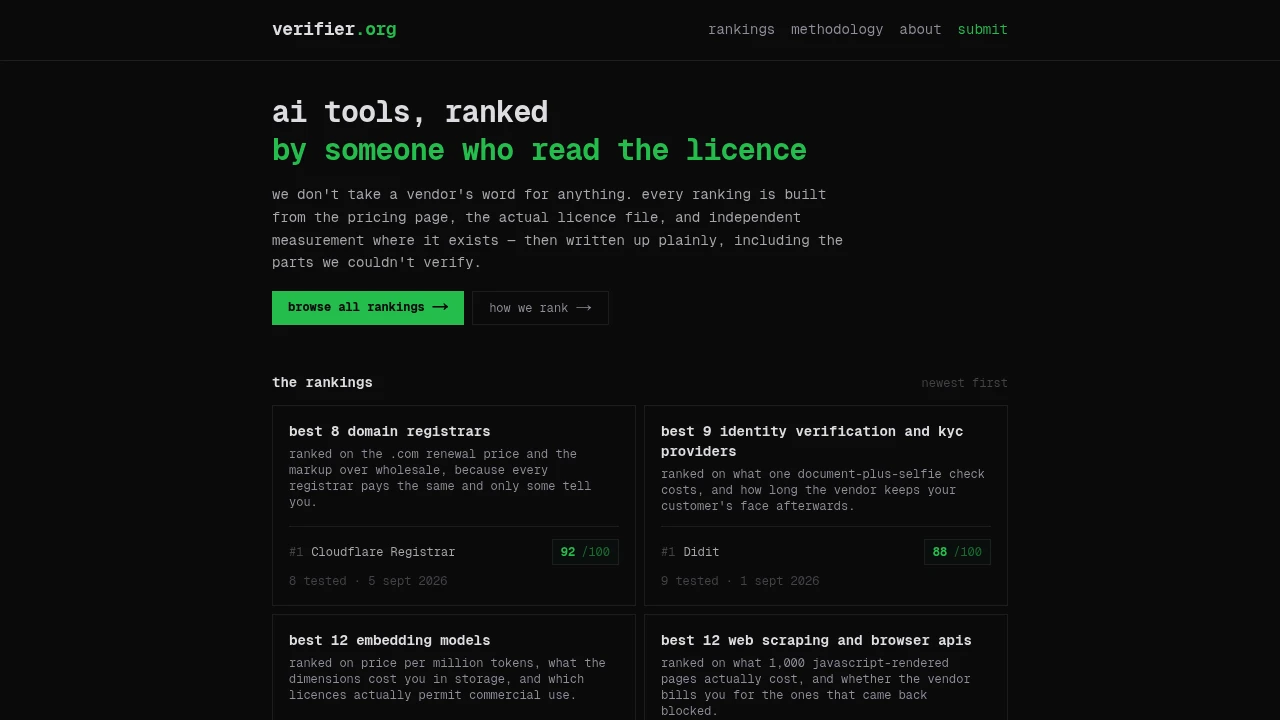Screen dimensions: 1280x720
Task: Open the verifier.org home logo
Action: (334, 29)
